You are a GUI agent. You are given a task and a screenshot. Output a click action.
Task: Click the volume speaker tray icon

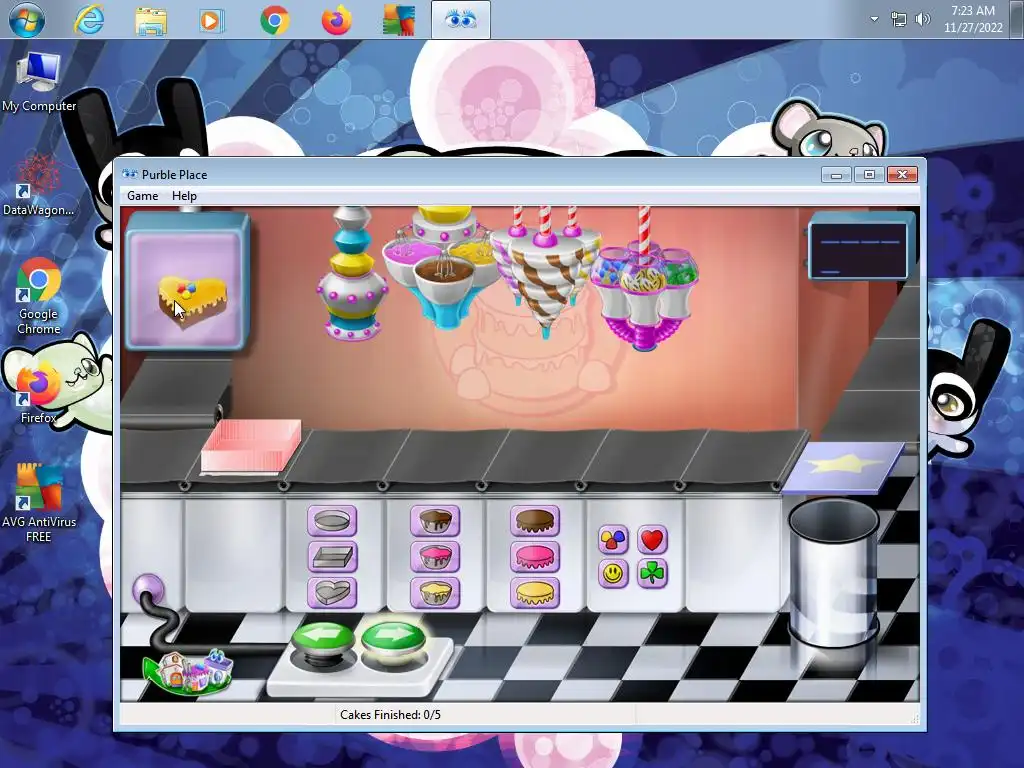click(923, 20)
